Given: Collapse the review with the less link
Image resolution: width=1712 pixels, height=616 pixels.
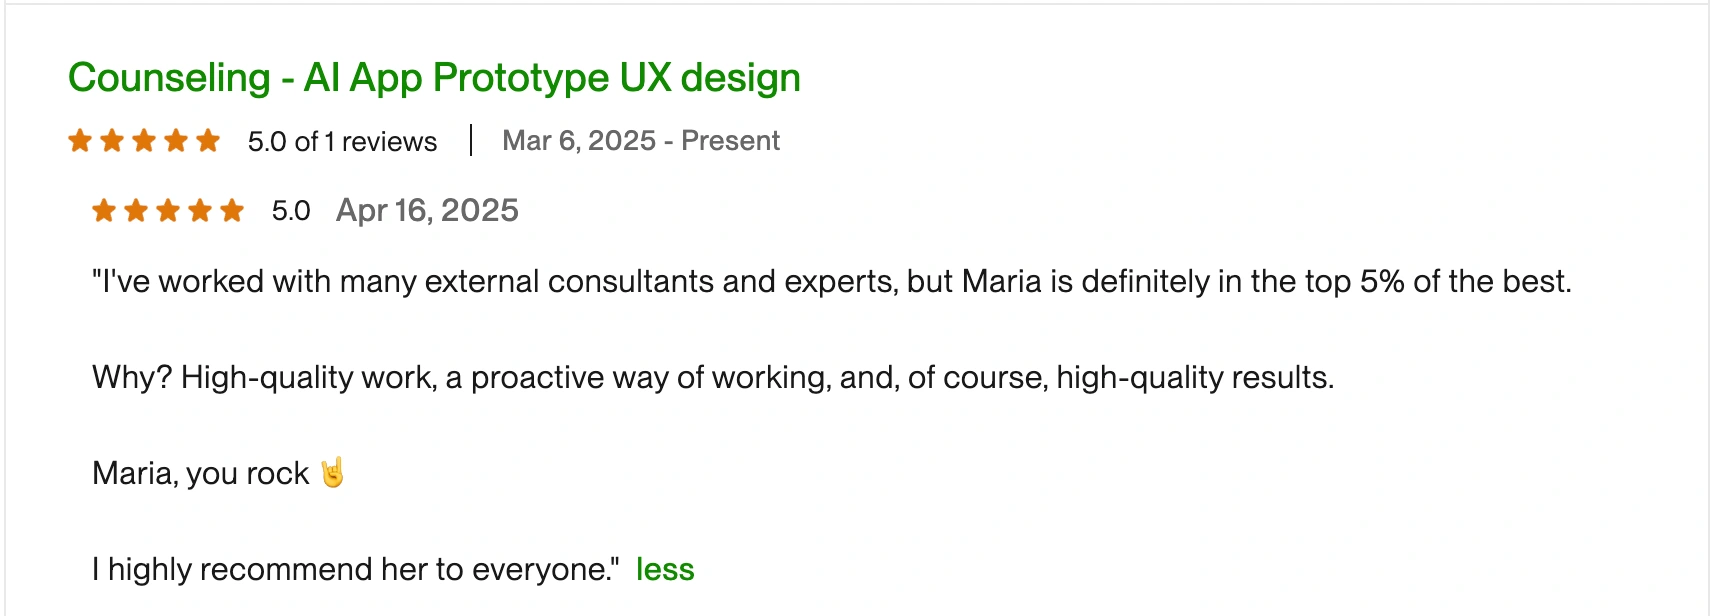Looking at the screenshot, I should click(665, 569).
